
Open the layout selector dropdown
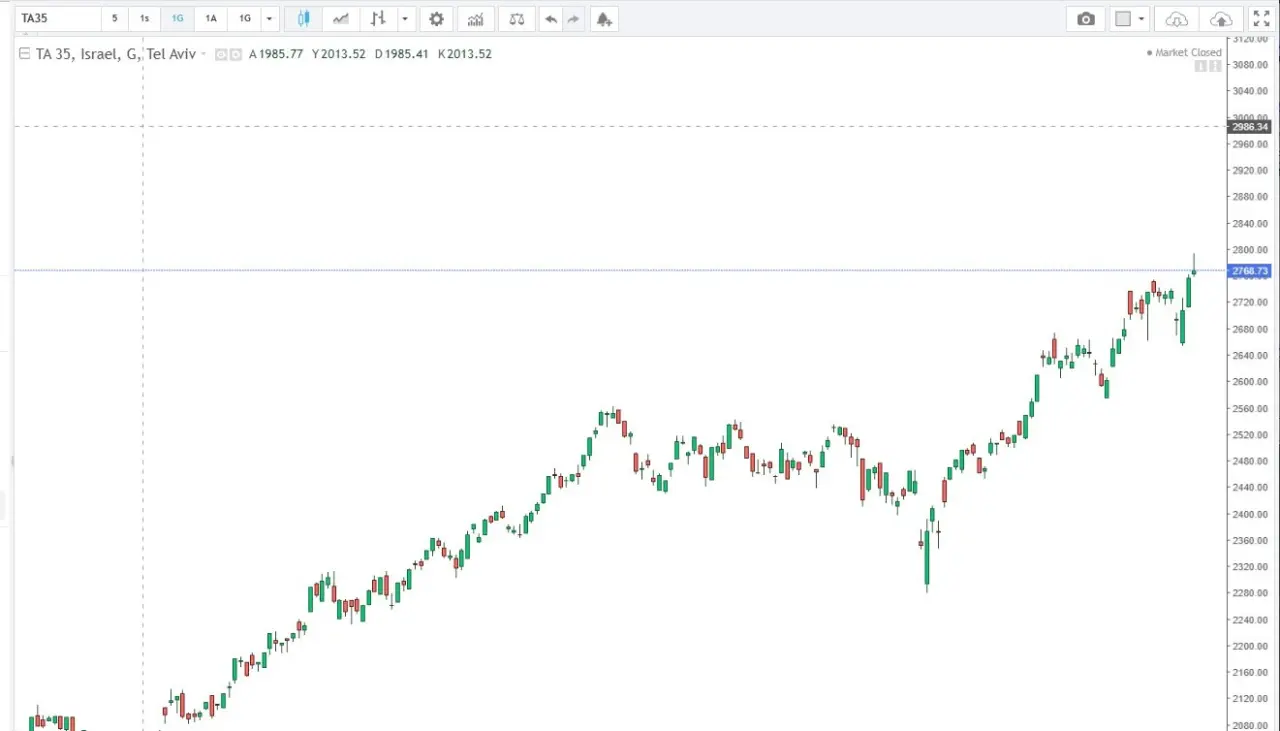coord(1130,19)
